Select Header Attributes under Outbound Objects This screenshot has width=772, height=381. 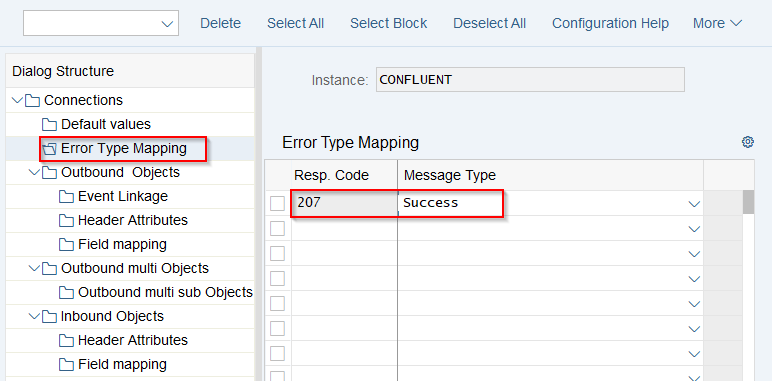132,220
